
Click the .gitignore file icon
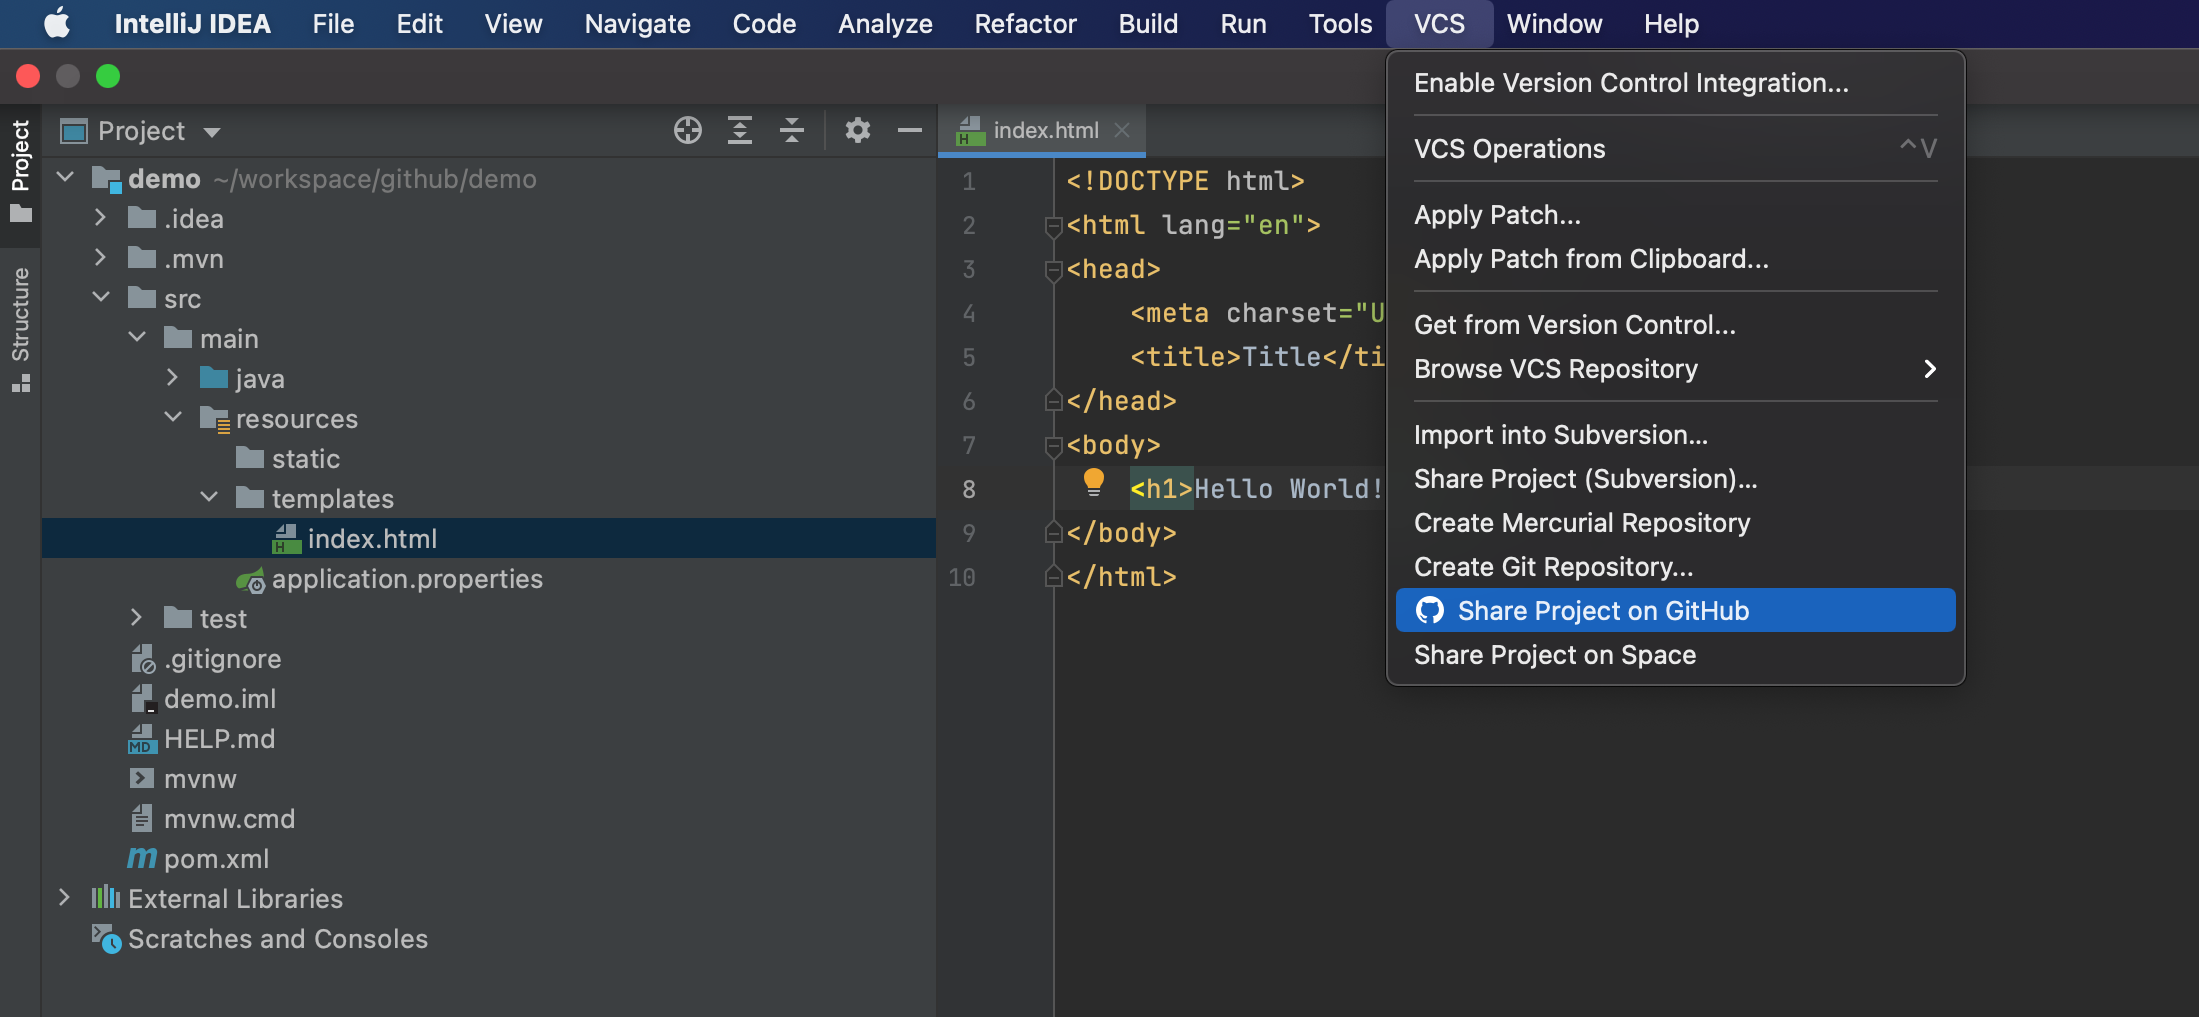click(x=143, y=659)
